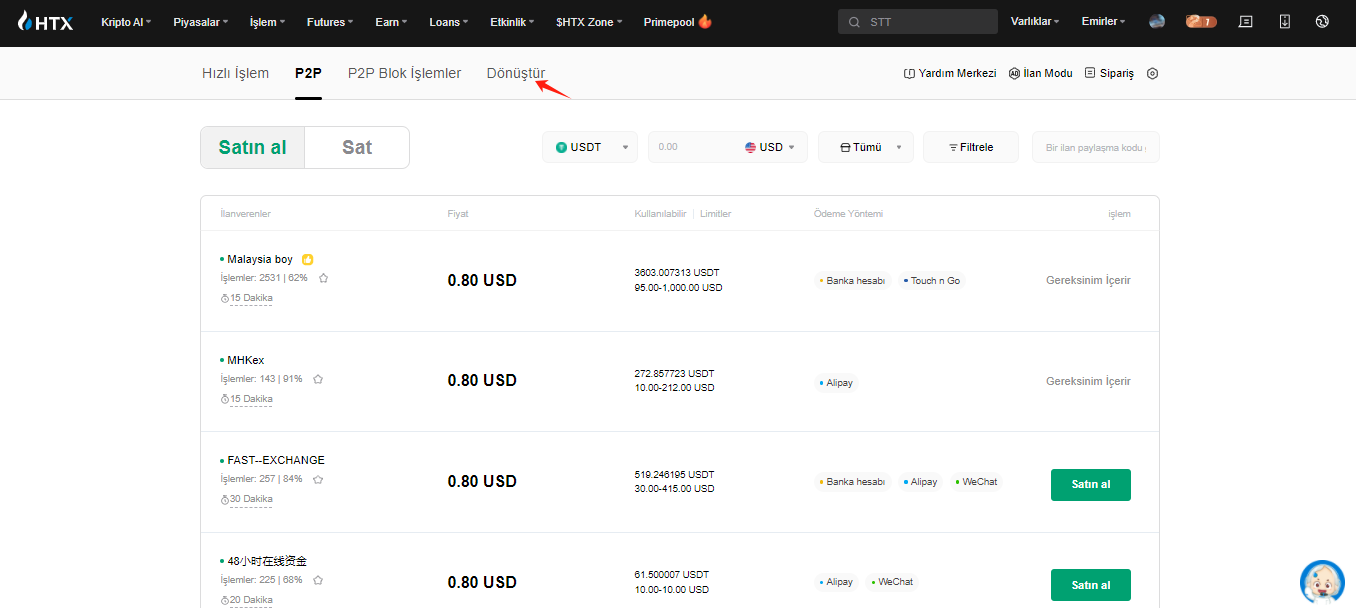Focus the STT search field
The image size is (1356, 608).
(925, 22)
